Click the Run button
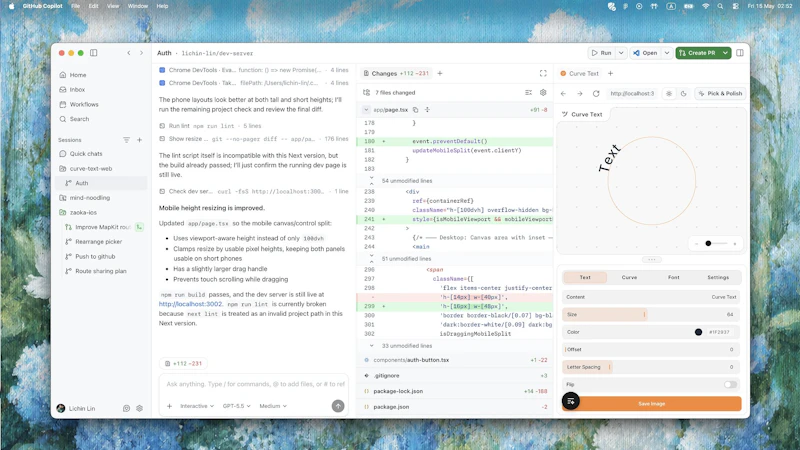Viewport: 800px width, 450px height. coord(602,53)
